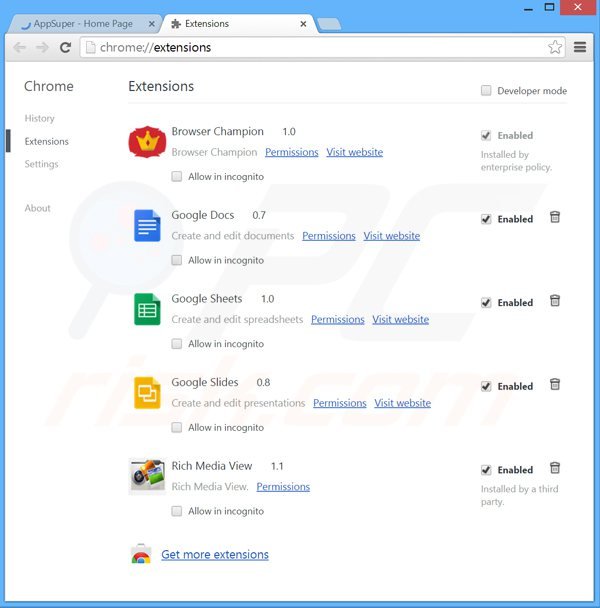
Task: Open a new tab with the new-tab button
Action: click(x=329, y=24)
